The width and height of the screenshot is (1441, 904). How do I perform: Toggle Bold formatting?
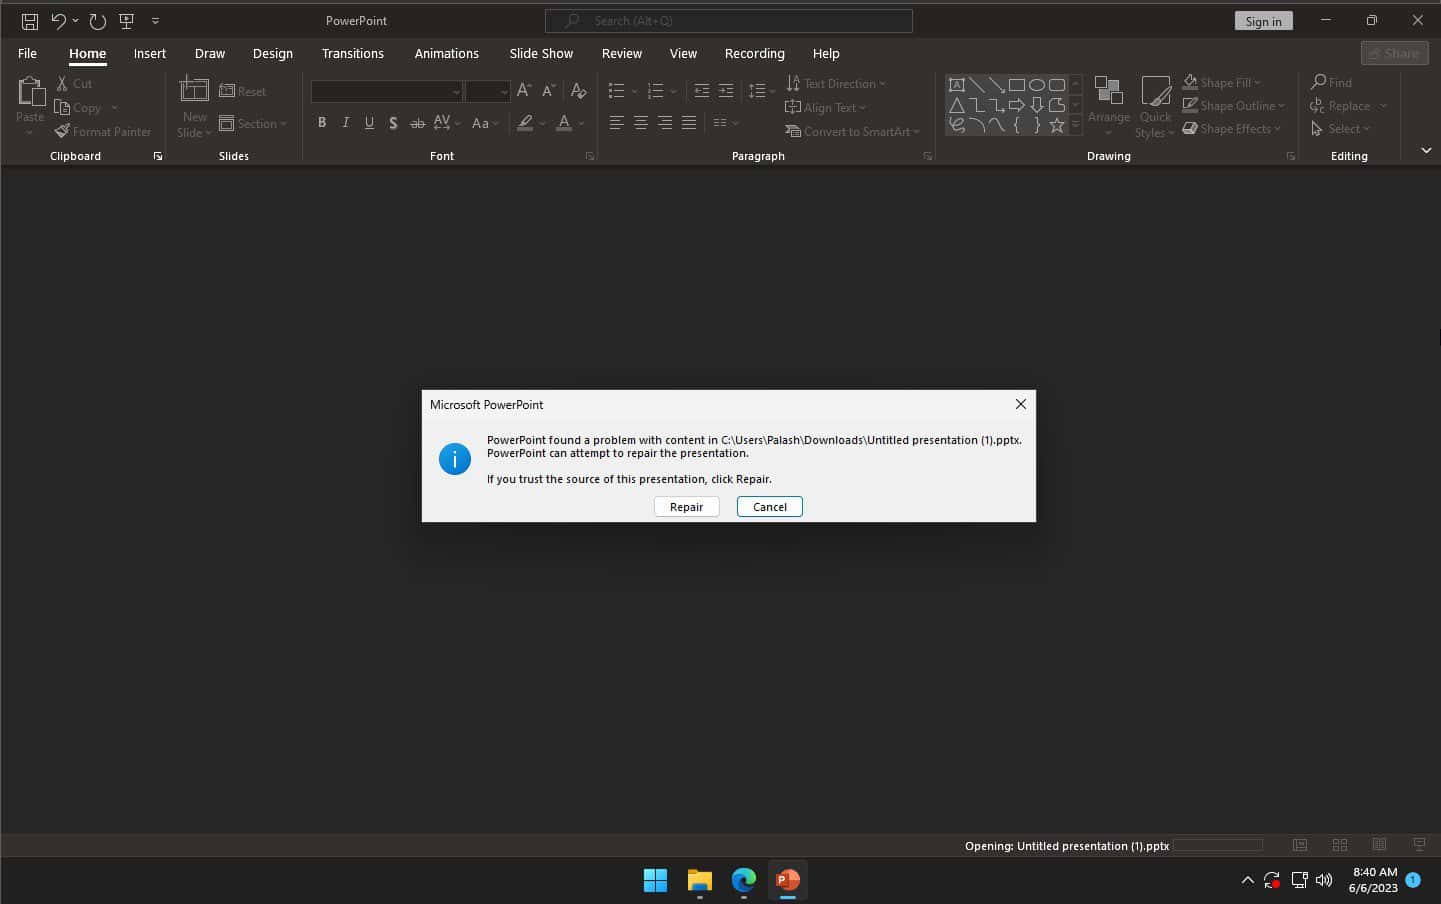(322, 123)
